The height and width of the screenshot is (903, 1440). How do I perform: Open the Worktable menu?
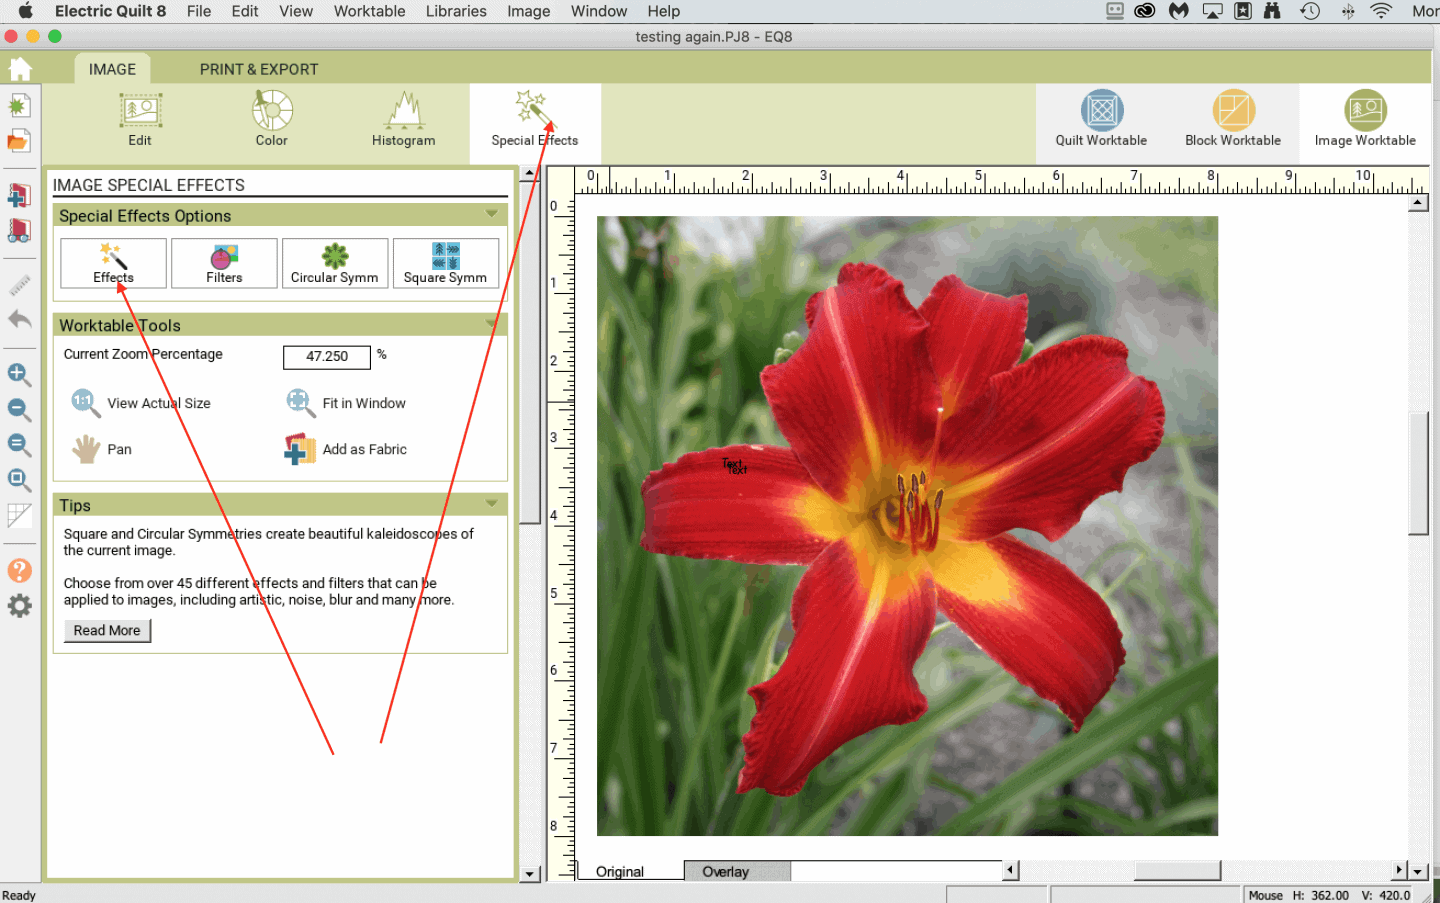click(x=369, y=11)
